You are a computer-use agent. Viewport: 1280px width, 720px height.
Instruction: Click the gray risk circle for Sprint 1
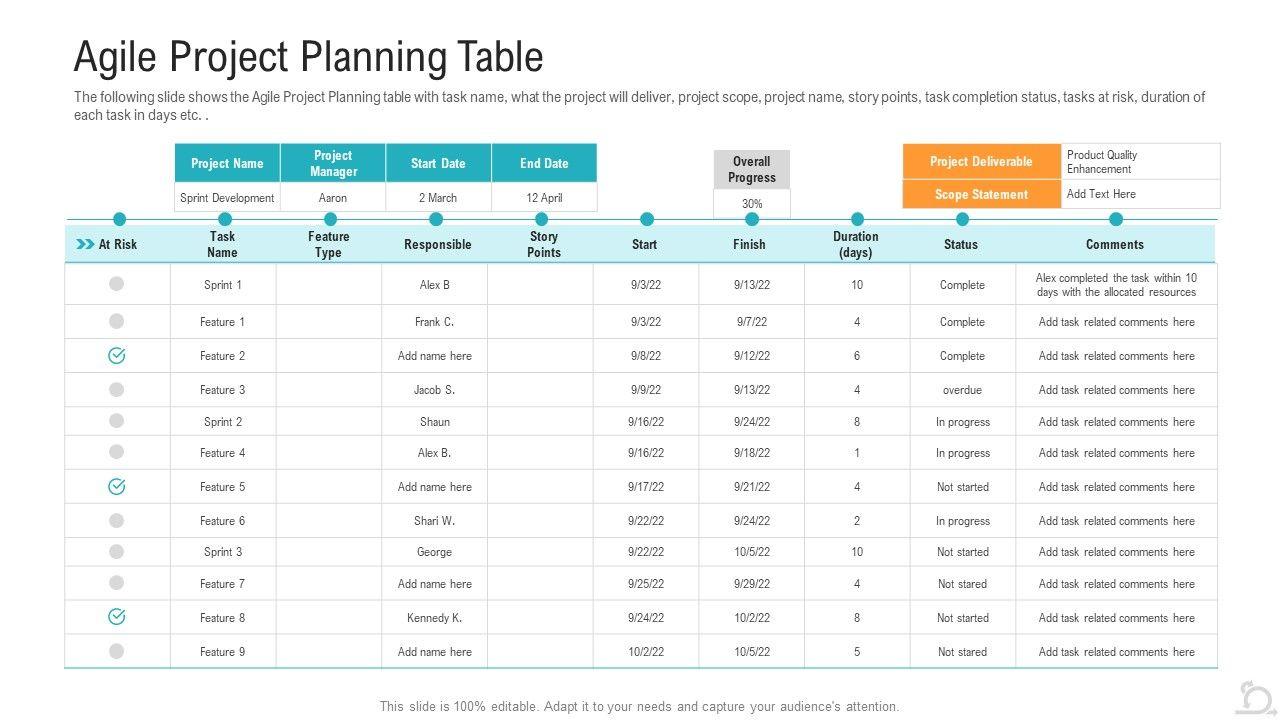(117, 284)
